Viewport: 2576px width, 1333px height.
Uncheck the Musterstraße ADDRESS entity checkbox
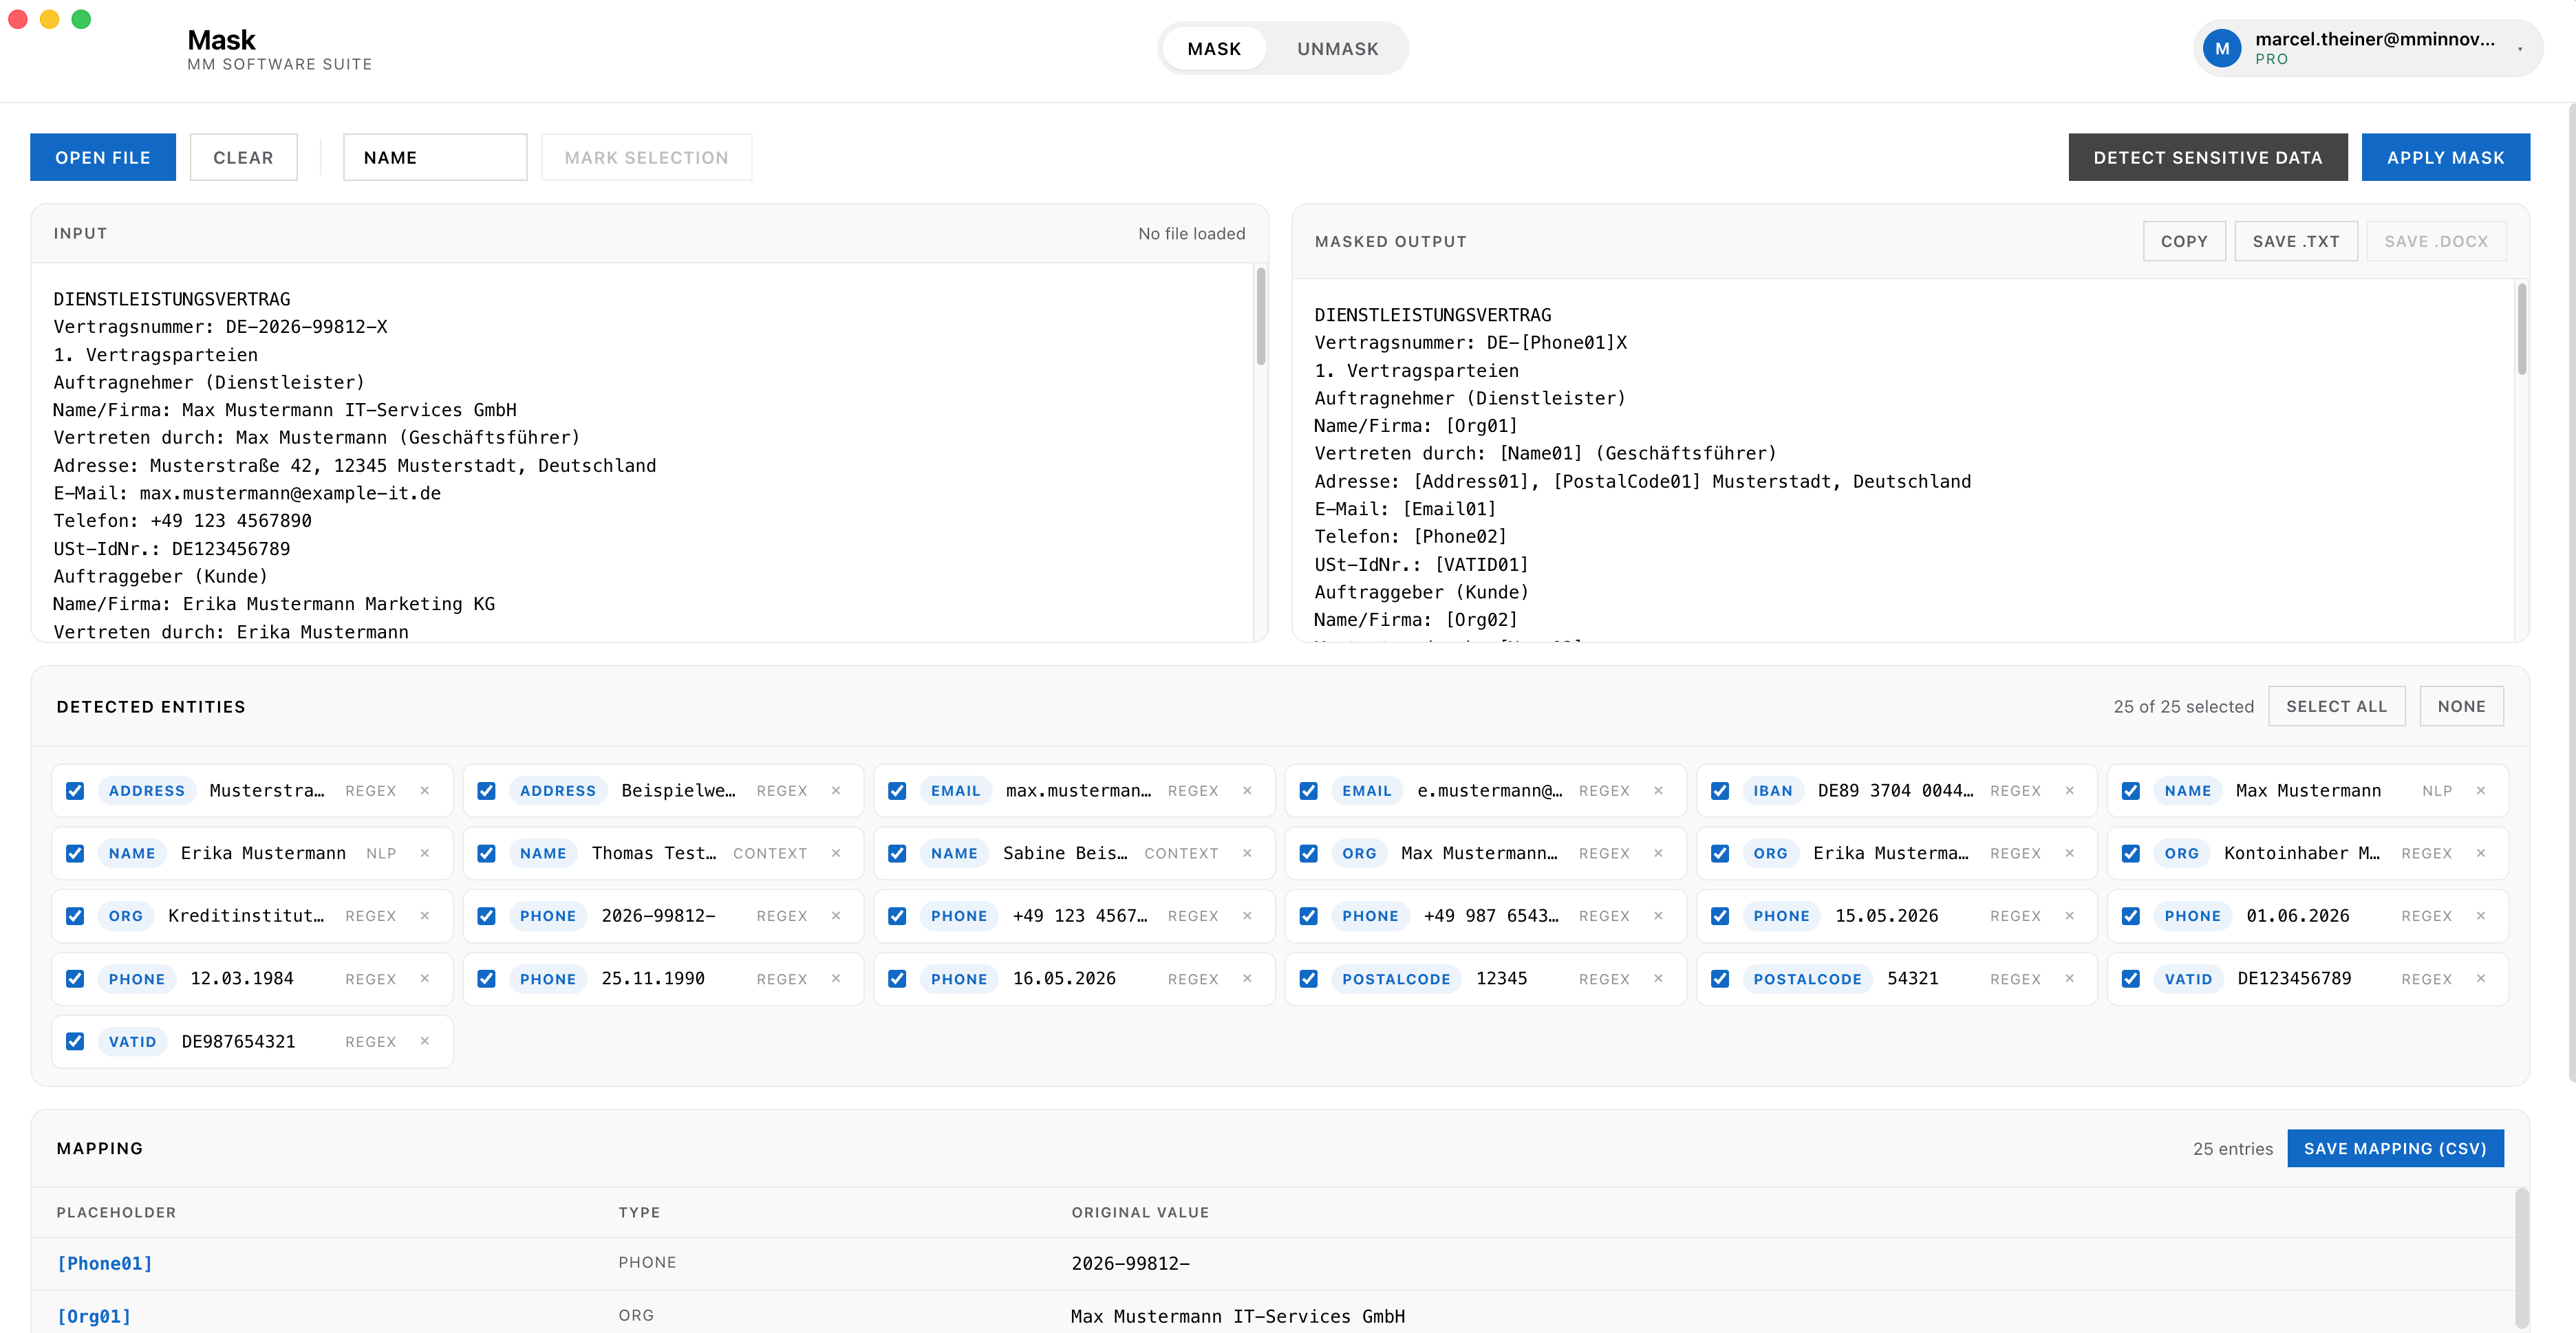(x=75, y=790)
